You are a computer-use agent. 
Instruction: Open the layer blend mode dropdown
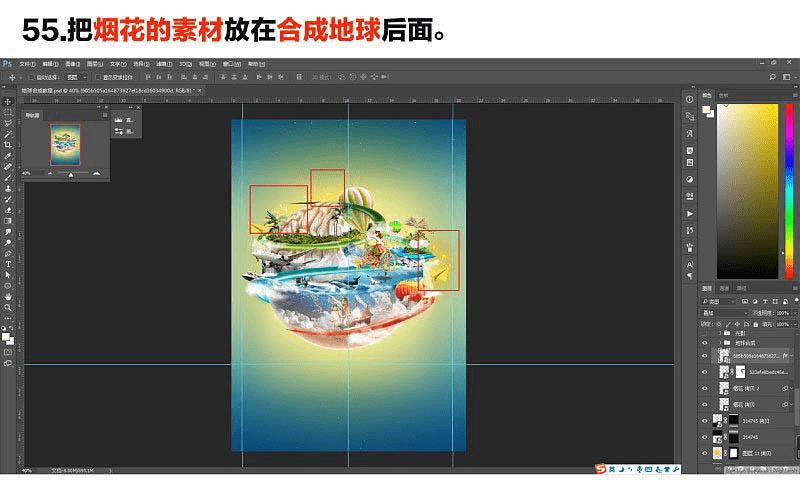point(724,313)
